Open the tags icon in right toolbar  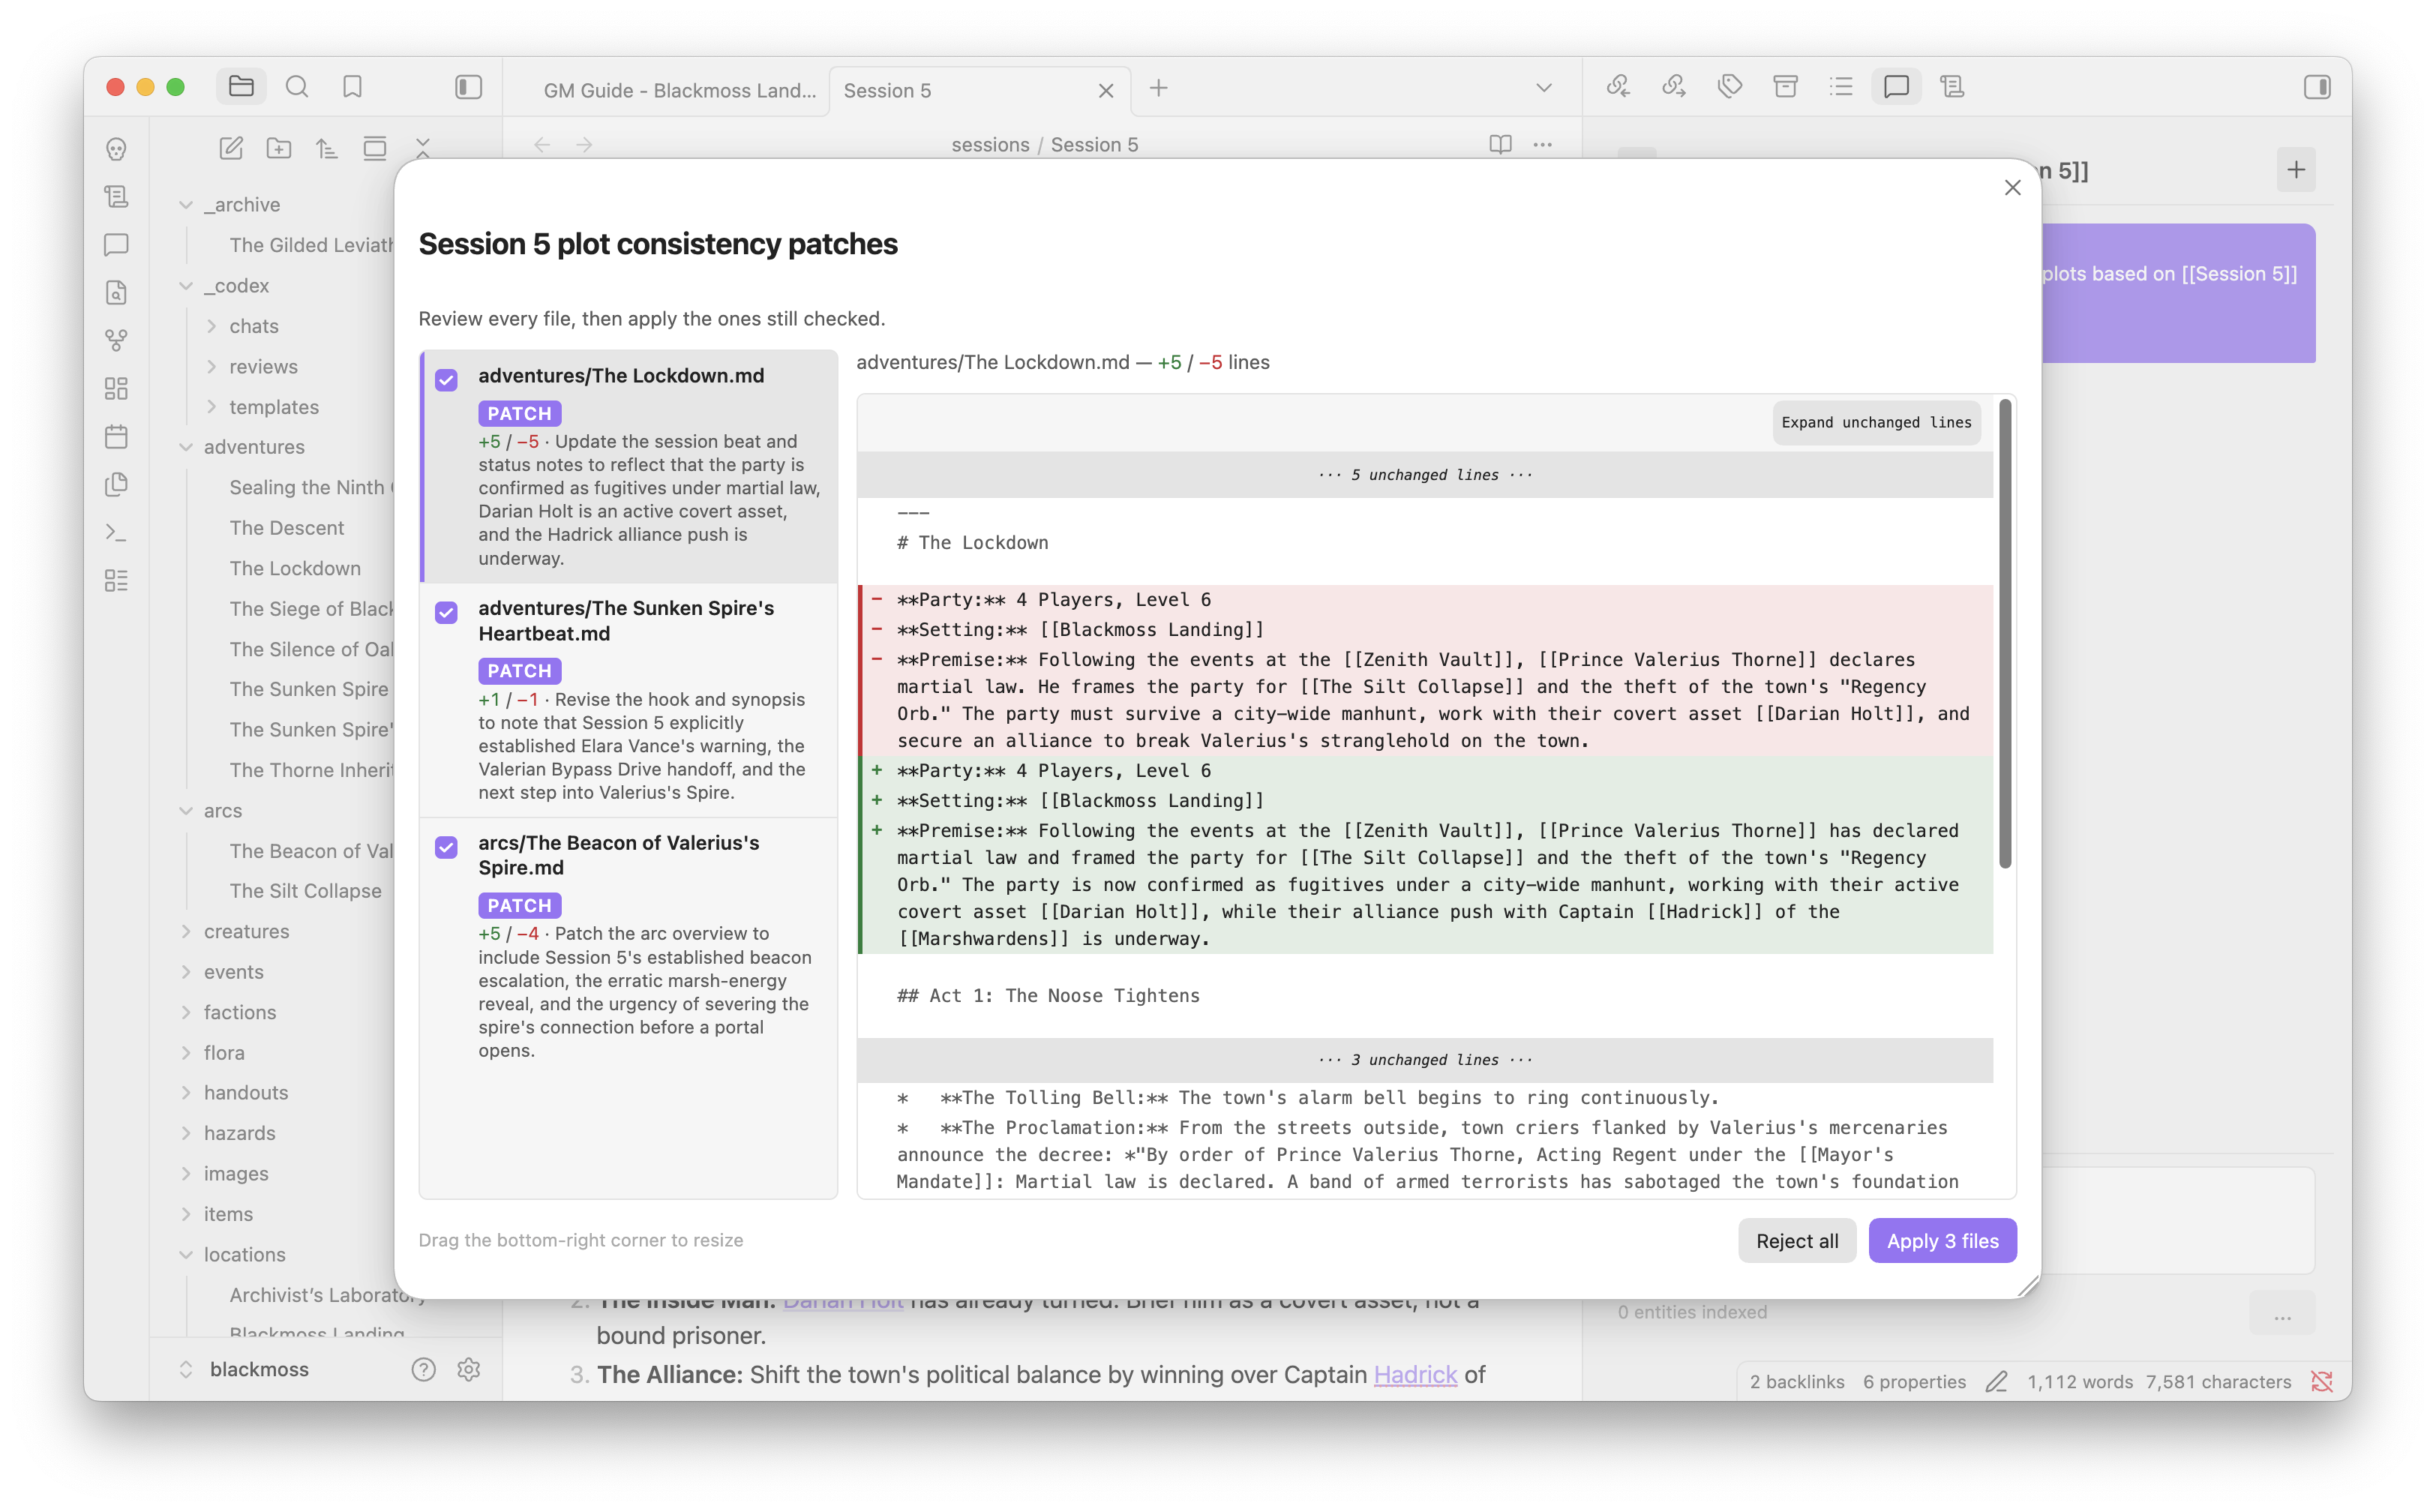click(1729, 87)
